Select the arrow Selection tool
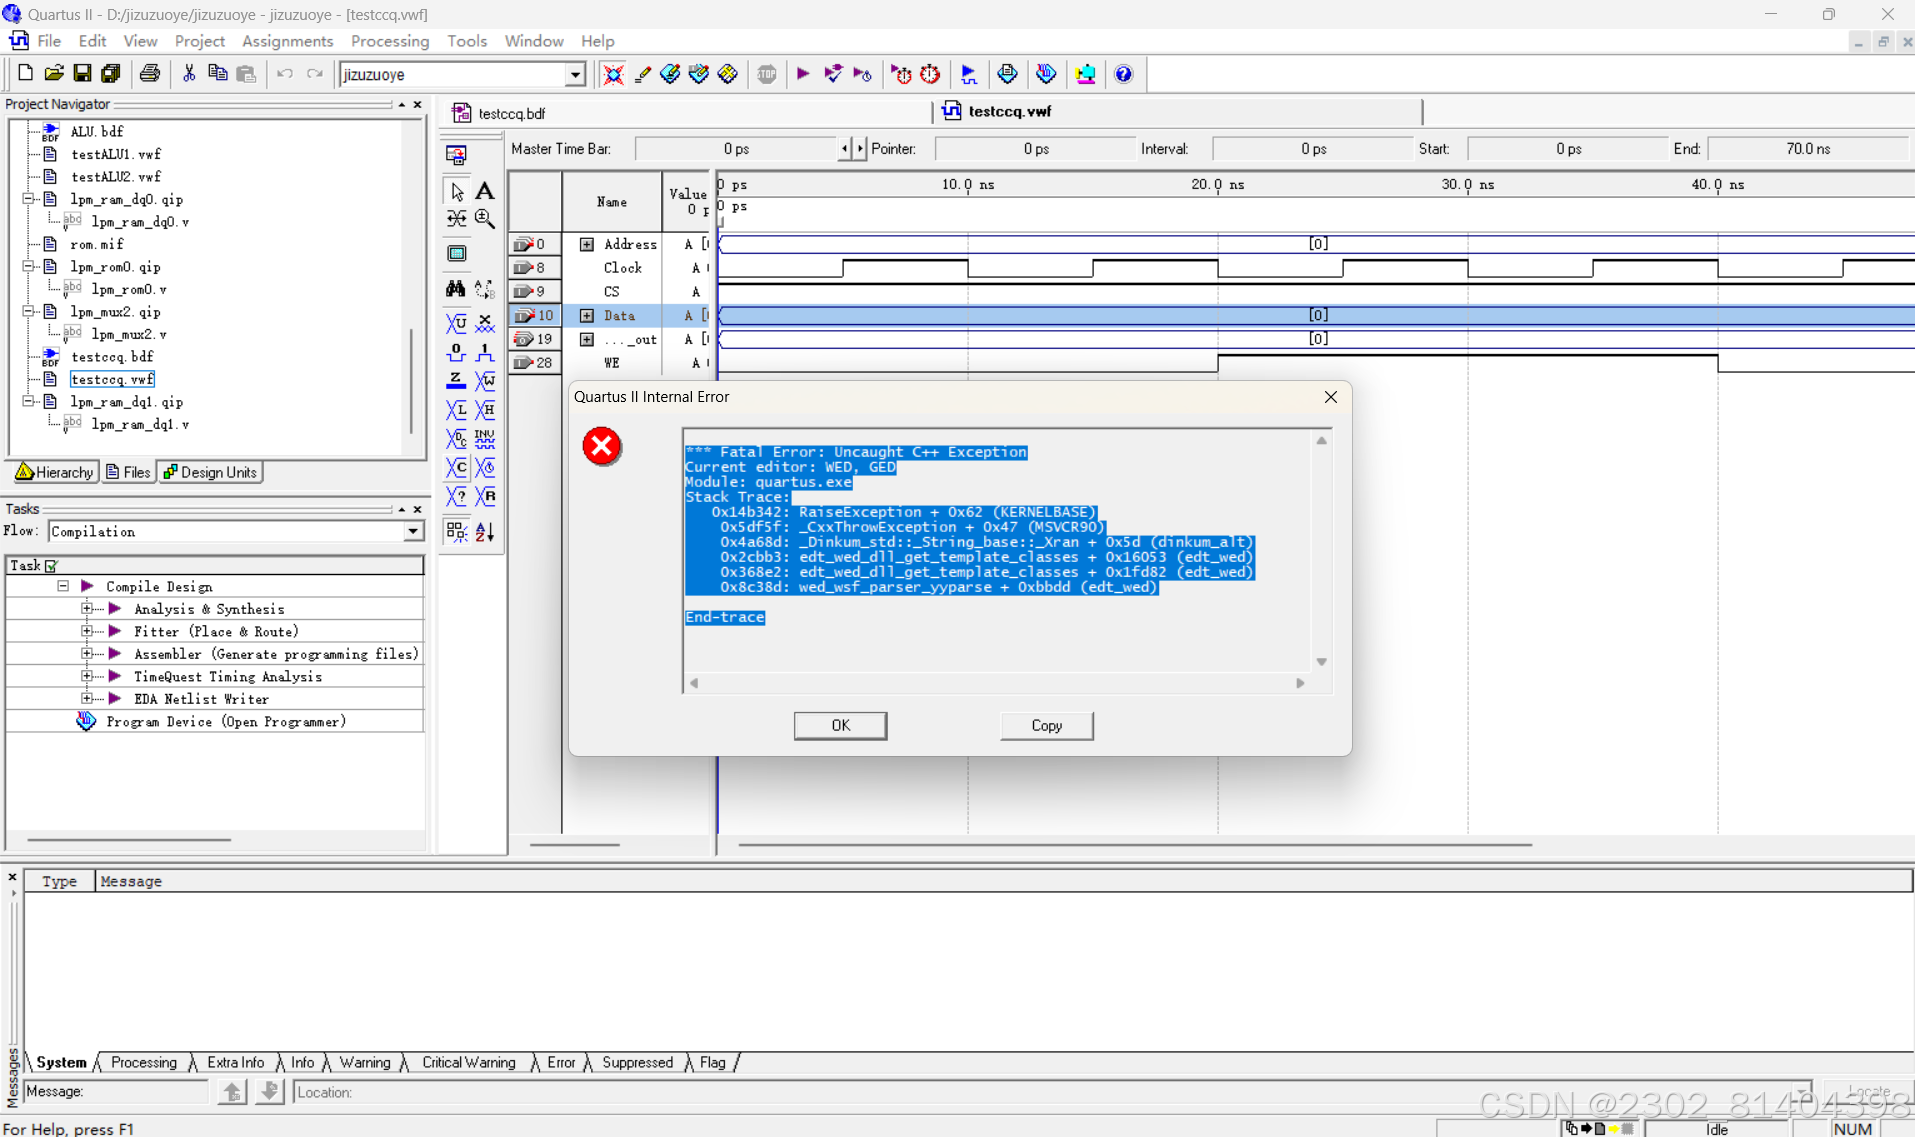Screen dimensions: 1915x1137 [457, 191]
